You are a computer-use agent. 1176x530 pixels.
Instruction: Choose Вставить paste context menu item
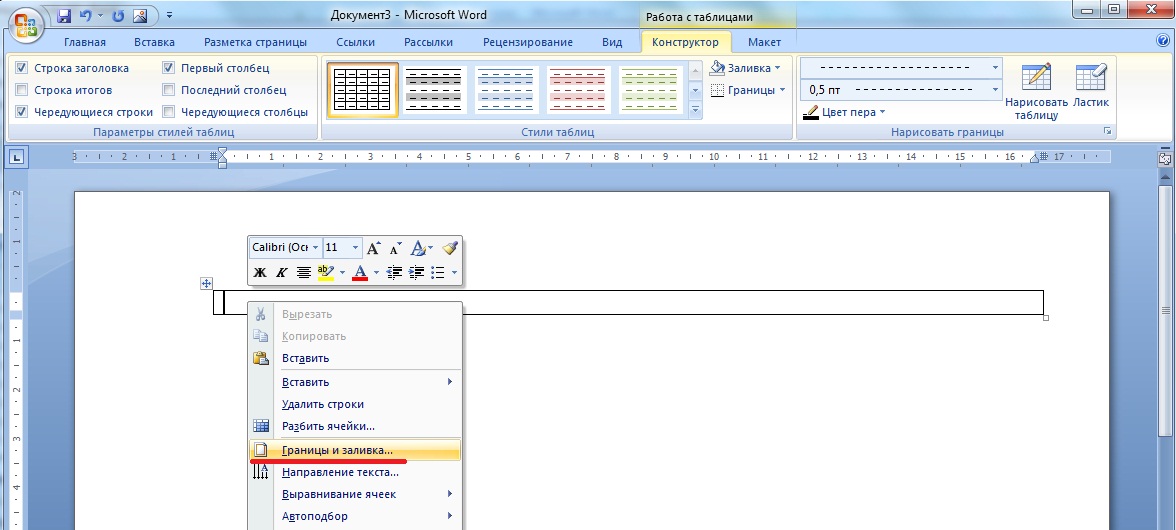coord(354,358)
